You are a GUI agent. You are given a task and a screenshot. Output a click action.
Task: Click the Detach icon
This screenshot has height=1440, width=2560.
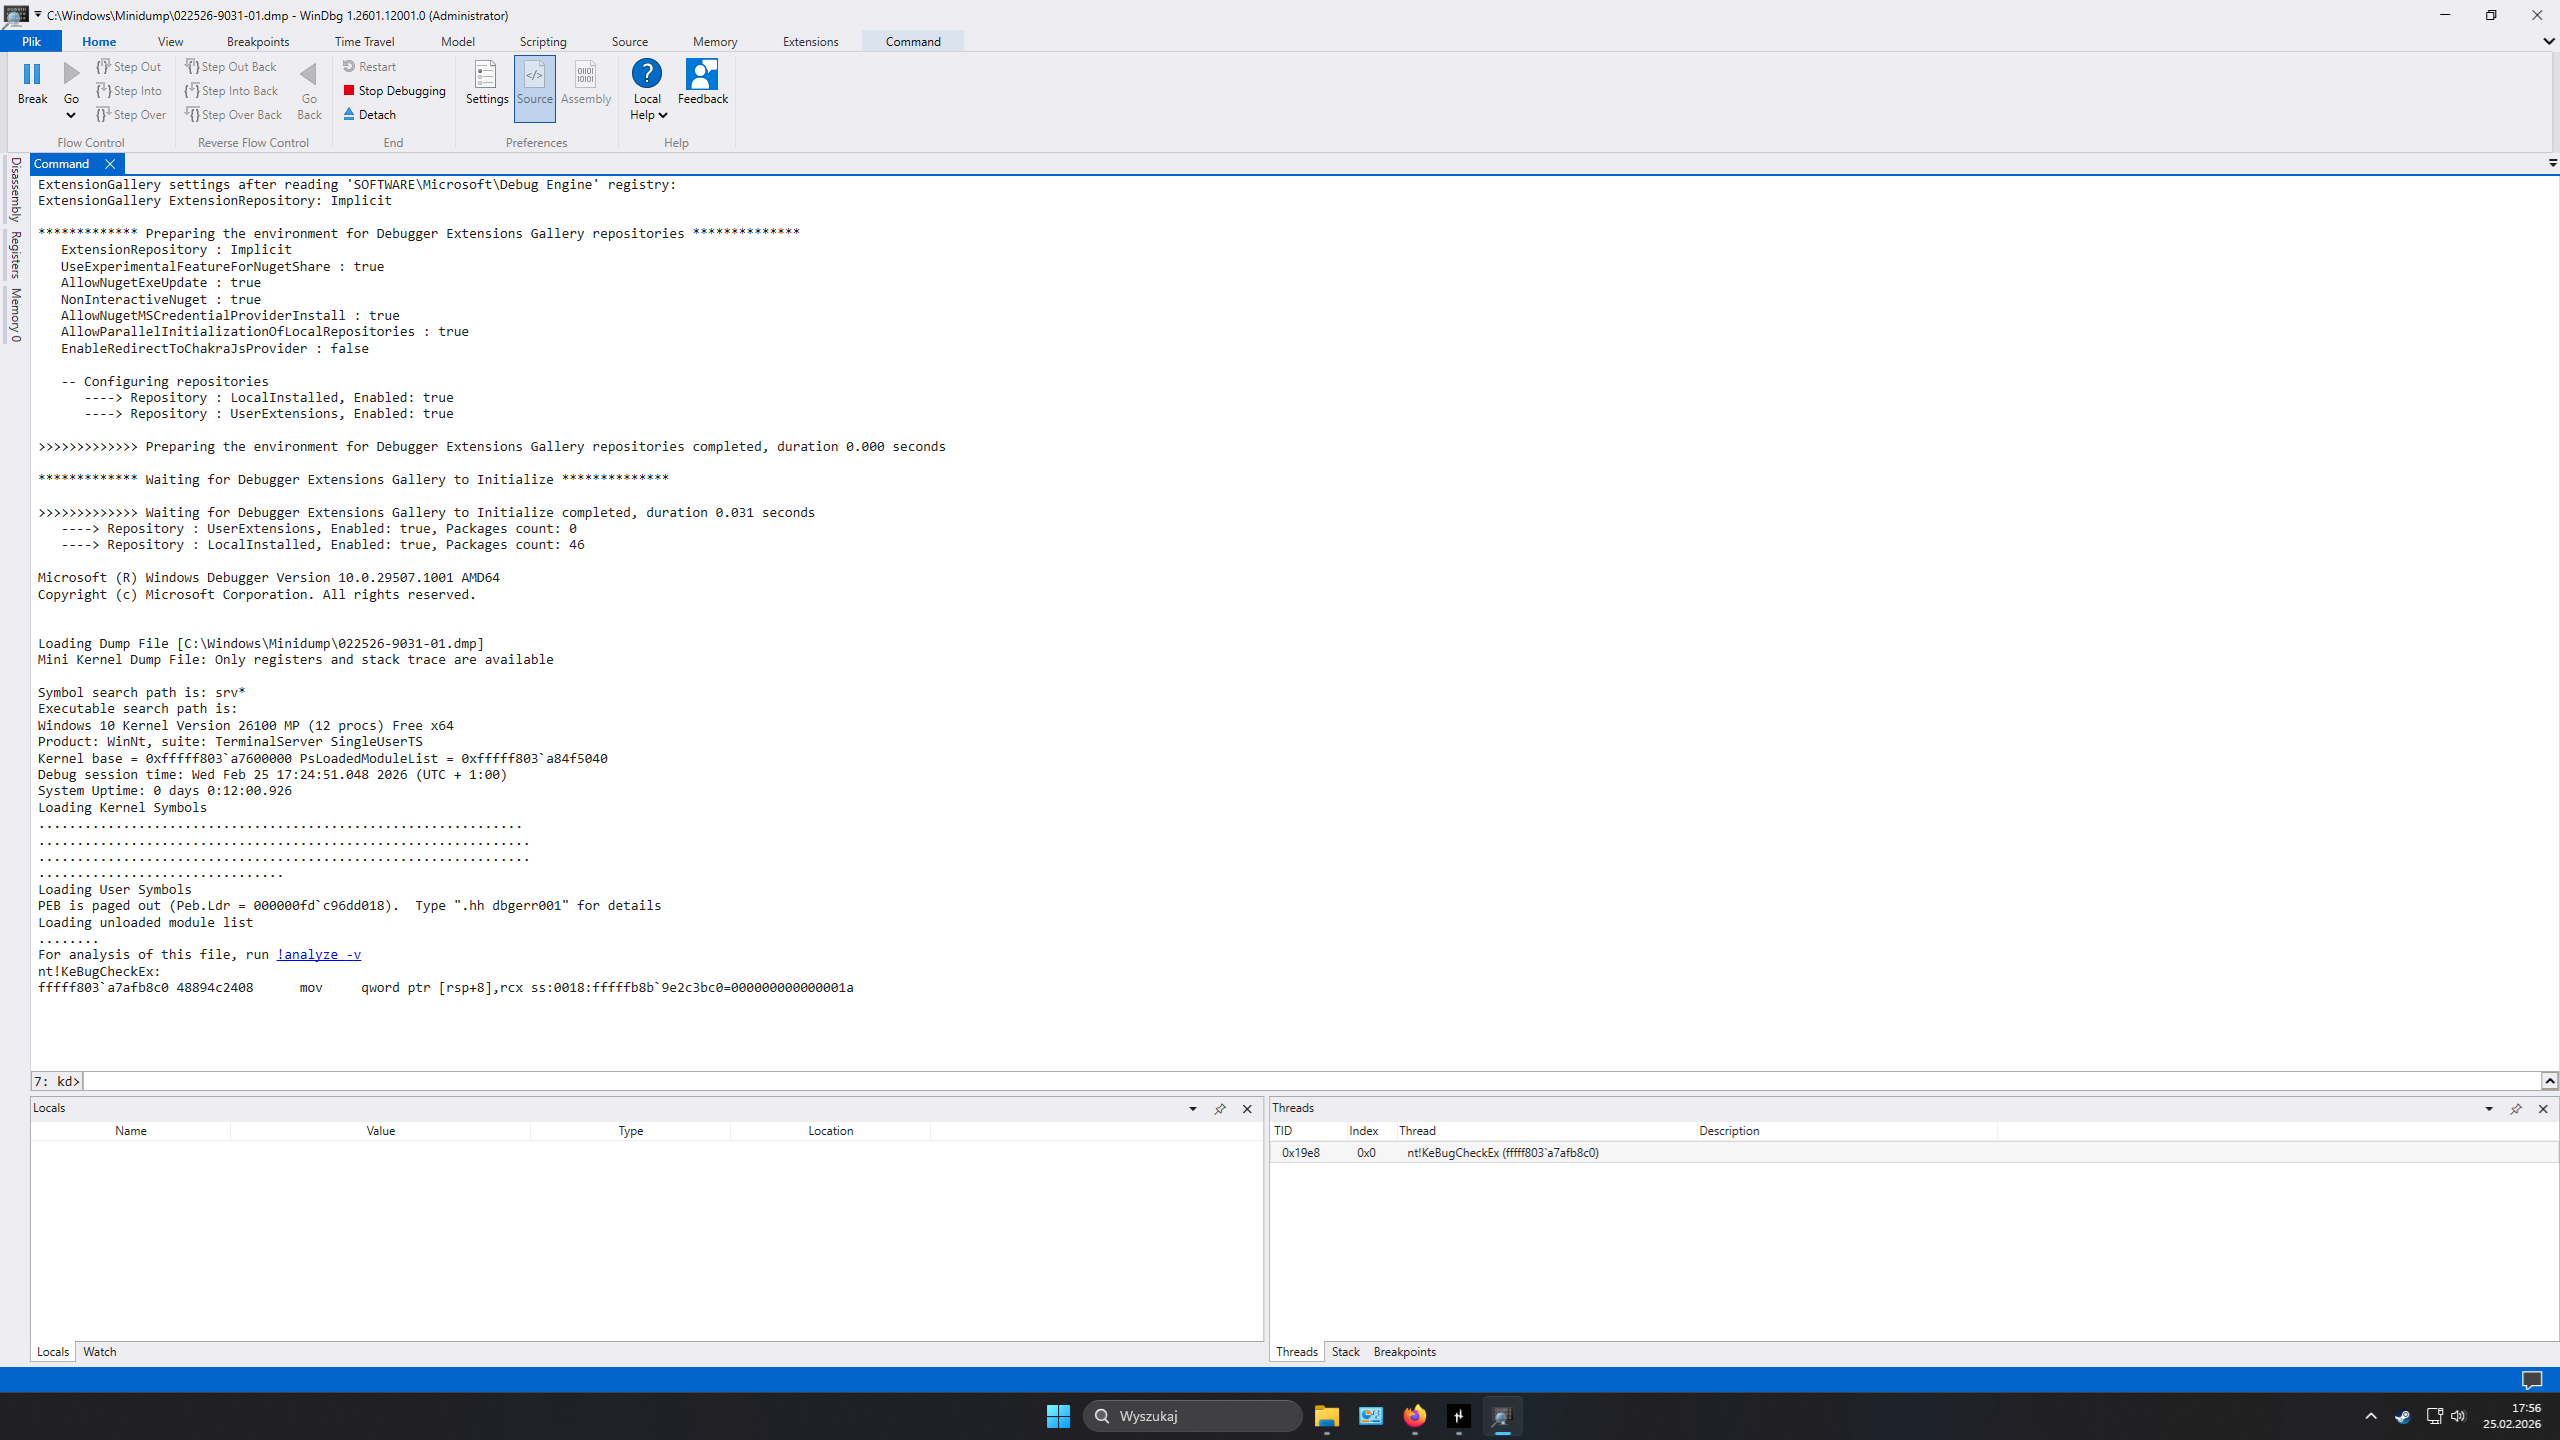[349, 115]
